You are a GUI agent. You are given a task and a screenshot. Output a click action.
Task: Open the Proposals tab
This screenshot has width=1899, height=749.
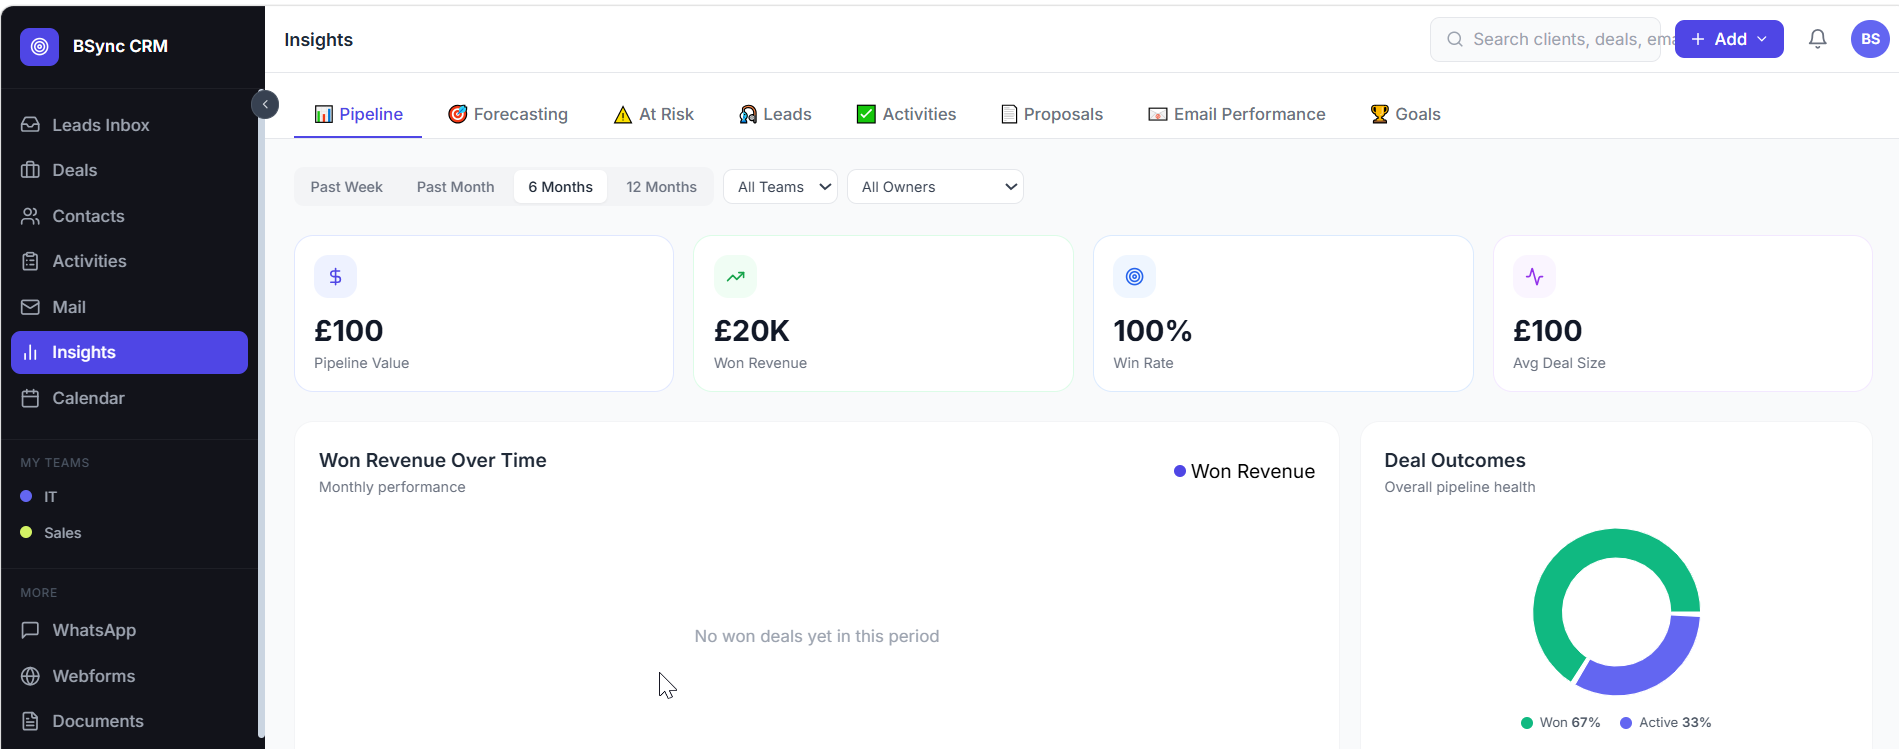1052,114
